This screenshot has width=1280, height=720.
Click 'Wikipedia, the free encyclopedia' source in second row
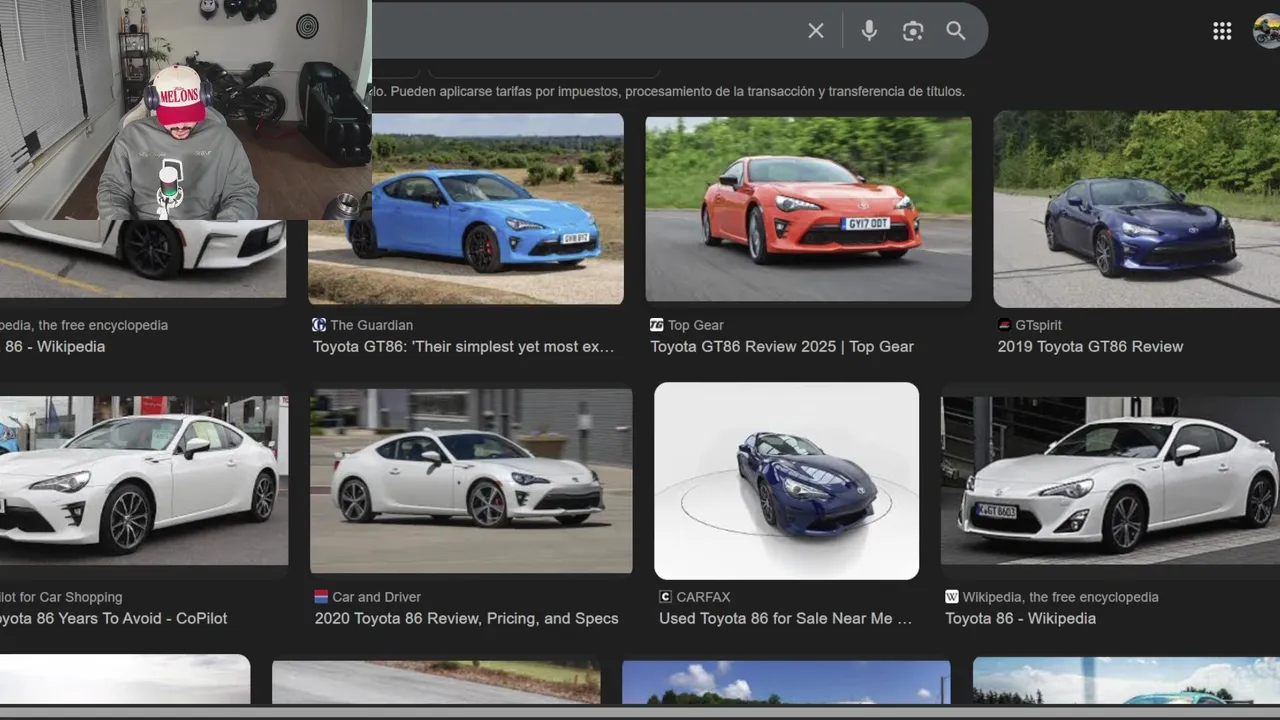point(1061,597)
